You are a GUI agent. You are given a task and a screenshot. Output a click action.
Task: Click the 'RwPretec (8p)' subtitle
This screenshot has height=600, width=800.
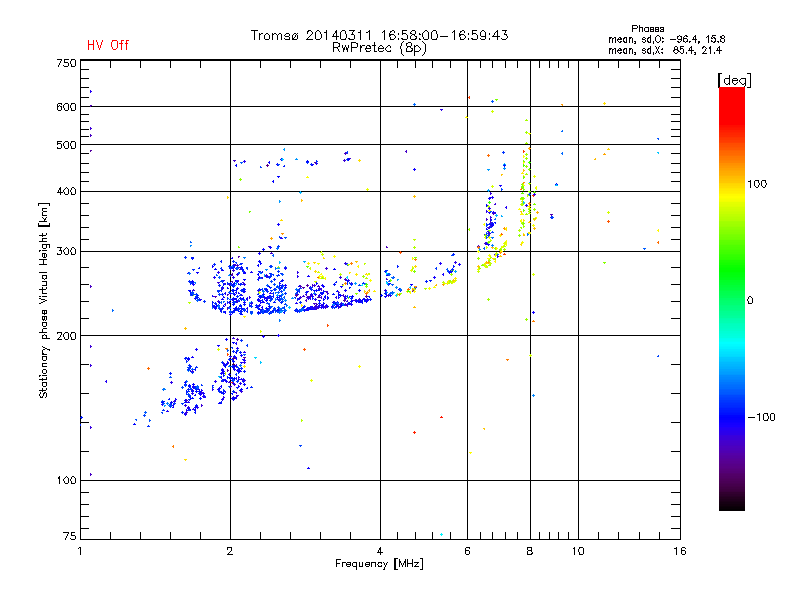[x=379, y=48]
